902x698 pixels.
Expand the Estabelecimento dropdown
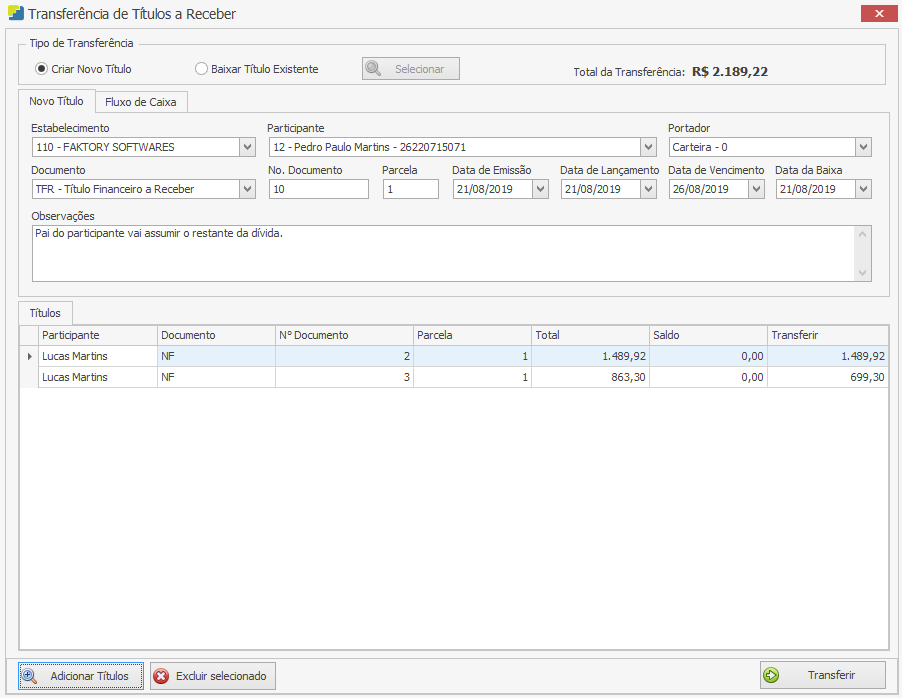pyautogui.click(x=247, y=147)
